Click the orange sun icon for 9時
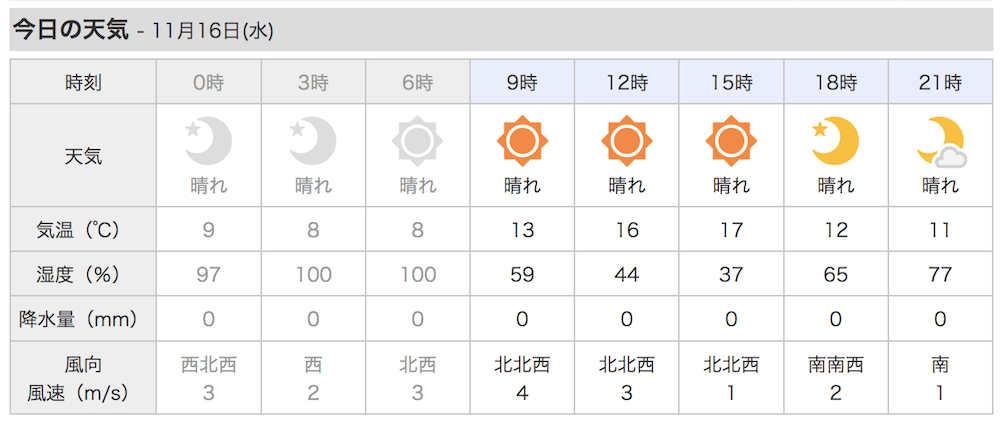The image size is (1000, 422). [x=522, y=141]
